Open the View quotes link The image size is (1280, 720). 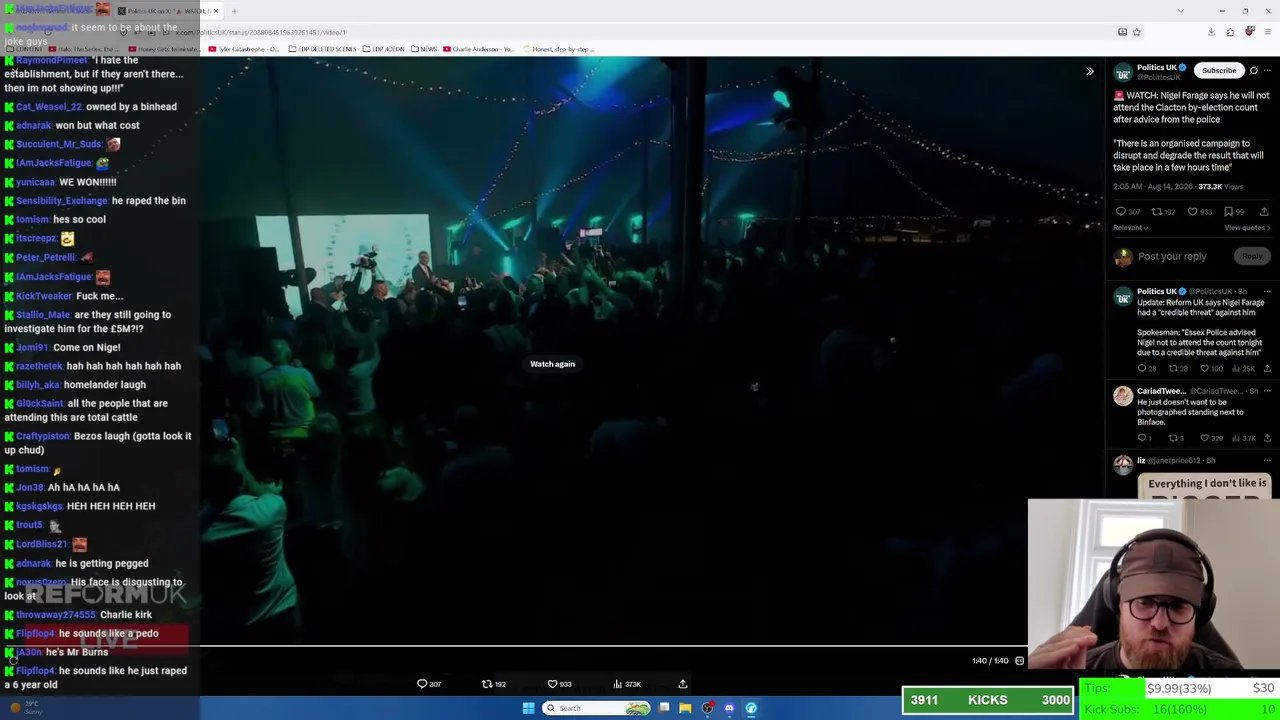coord(1247,228)
